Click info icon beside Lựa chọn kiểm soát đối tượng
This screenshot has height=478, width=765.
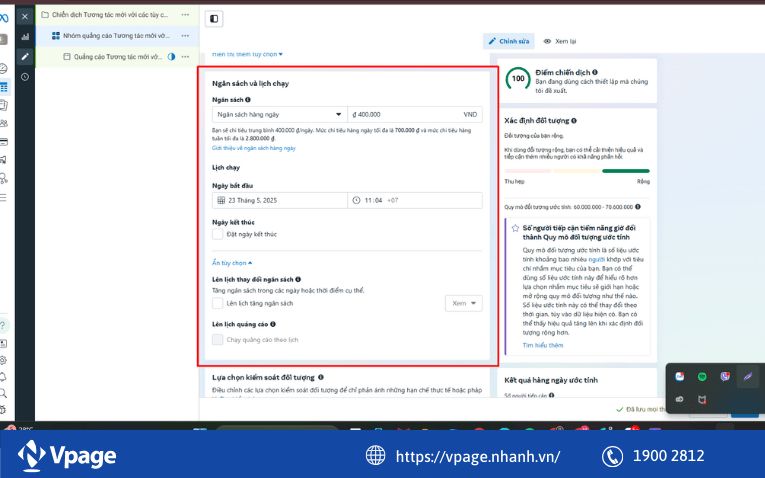click(321, 377)
